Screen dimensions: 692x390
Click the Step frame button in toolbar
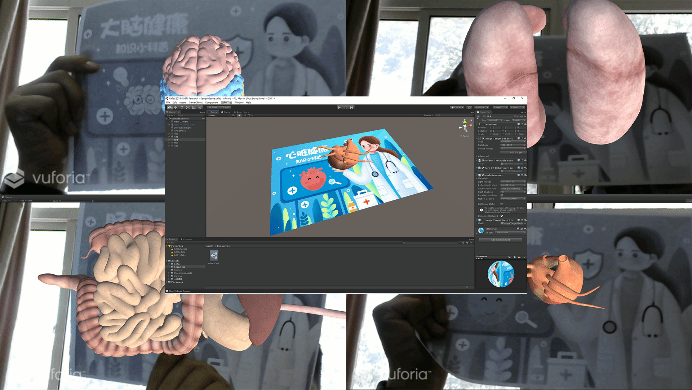coord(351,108)
